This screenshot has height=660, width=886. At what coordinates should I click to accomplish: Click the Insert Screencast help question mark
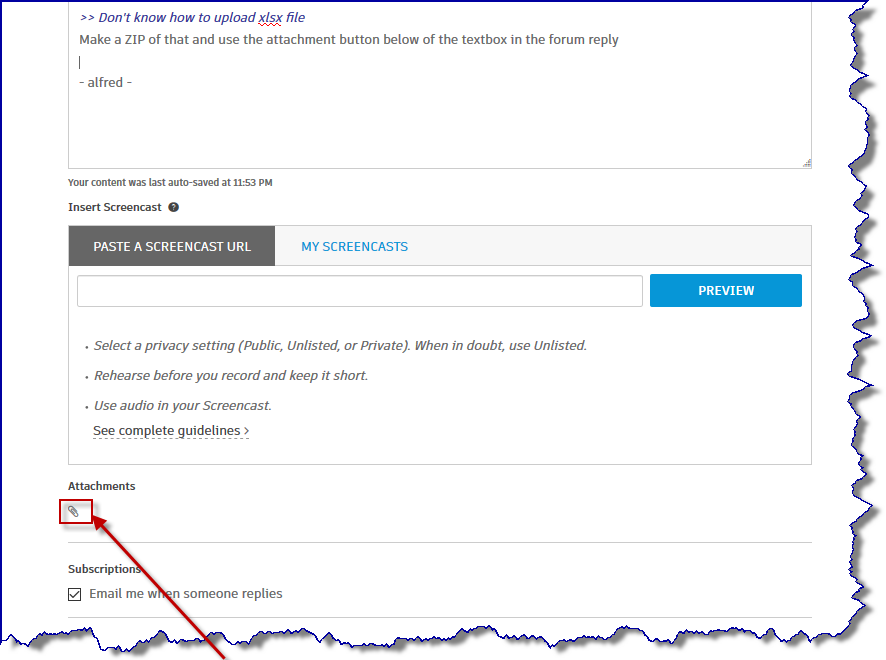[173, 207]
